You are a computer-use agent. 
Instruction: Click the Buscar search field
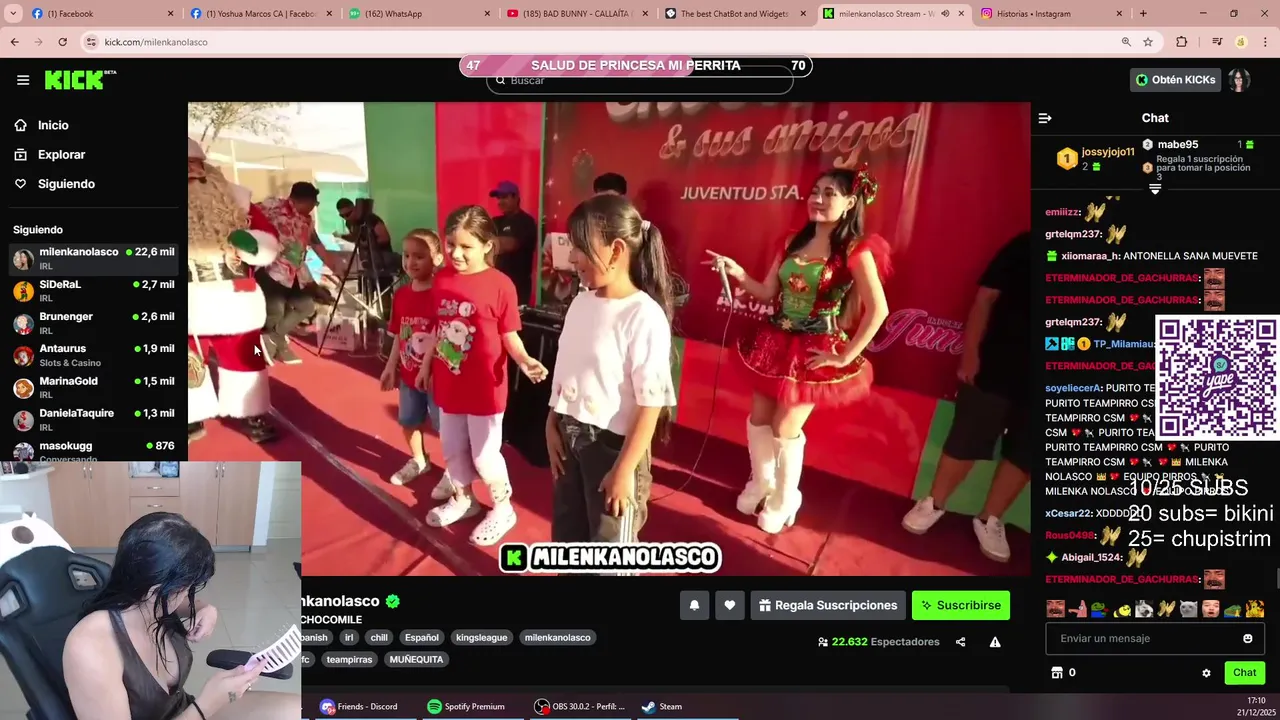[x=640, y=80]
